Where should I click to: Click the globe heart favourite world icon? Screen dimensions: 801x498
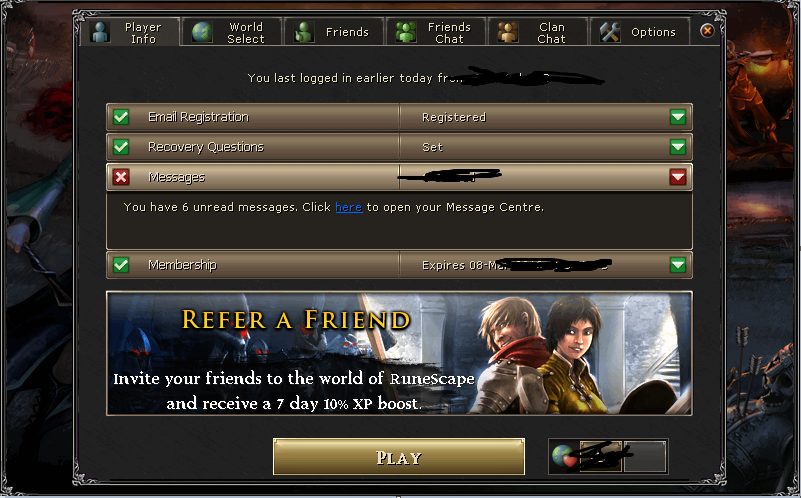click(564, 456)
